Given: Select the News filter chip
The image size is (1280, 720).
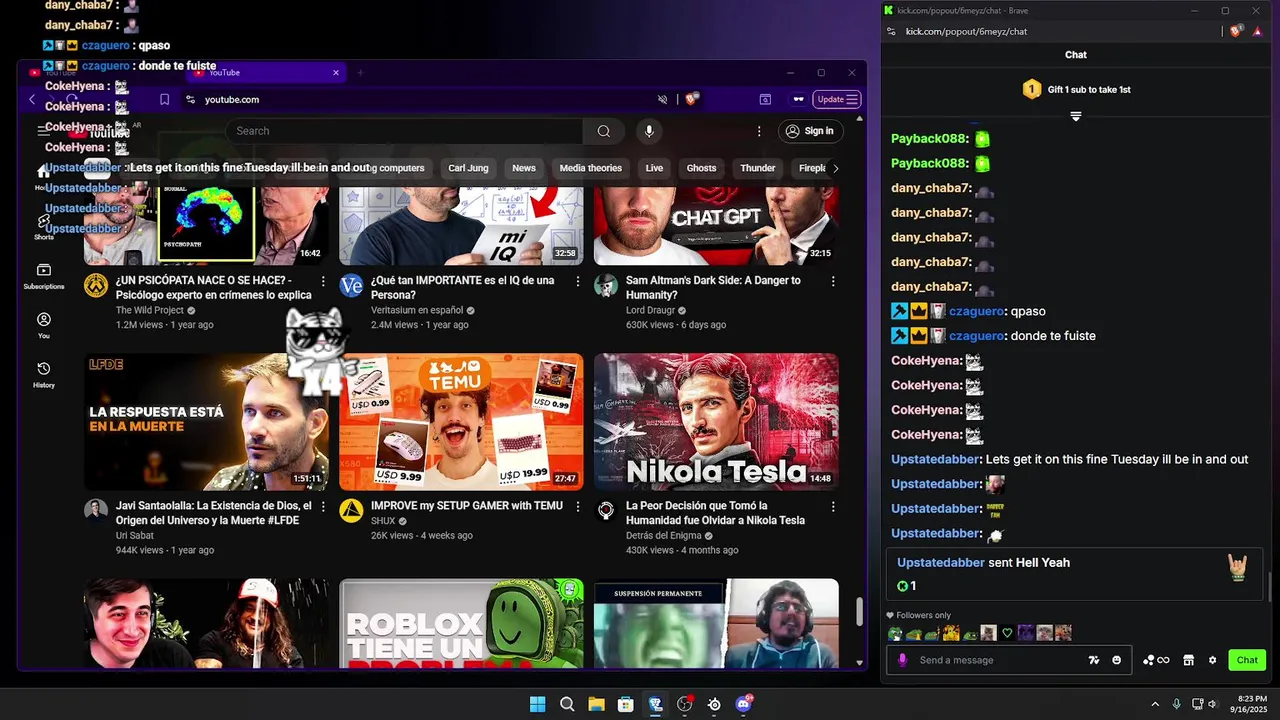Looking at the screenshot, I should pyautogui.click(x=524, y=168).
